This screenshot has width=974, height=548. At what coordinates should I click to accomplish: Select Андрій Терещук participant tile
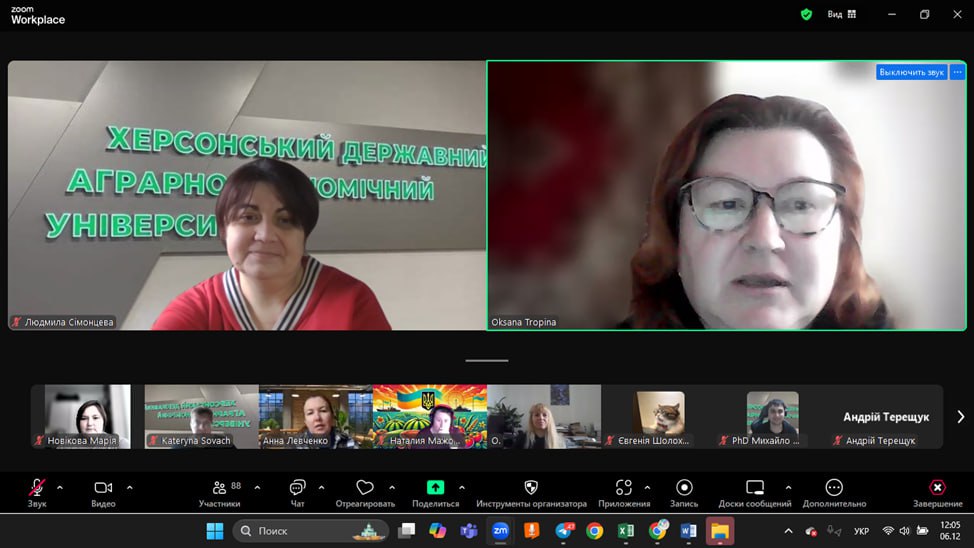[886, 416]
